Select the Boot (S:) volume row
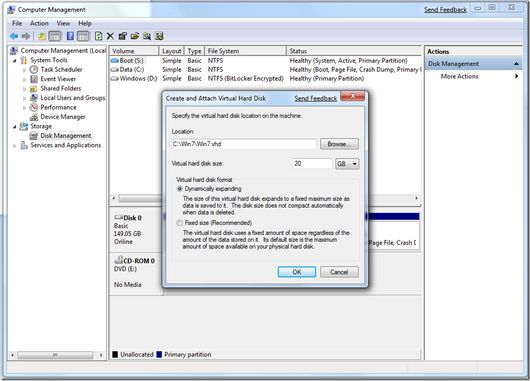 tap(265, 61)
